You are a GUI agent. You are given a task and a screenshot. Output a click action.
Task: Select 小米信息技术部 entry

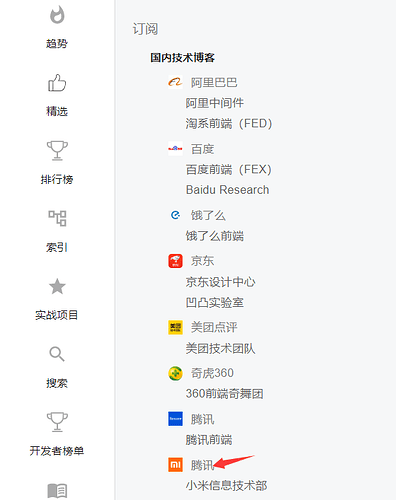click(x=226, y=486)
